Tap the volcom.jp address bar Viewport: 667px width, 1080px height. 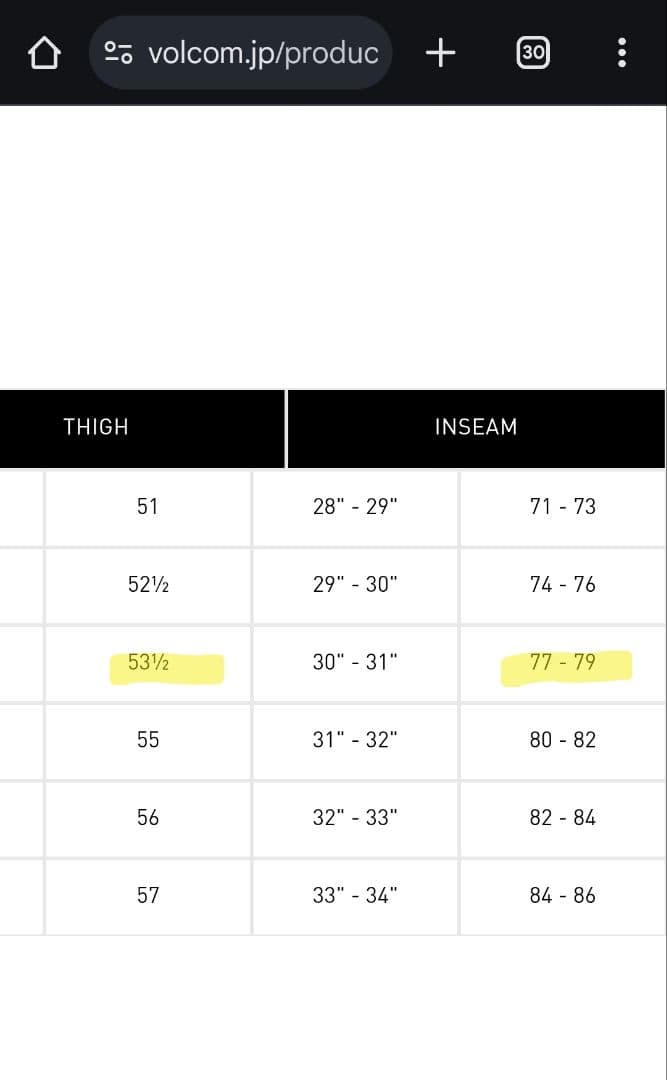262,53
